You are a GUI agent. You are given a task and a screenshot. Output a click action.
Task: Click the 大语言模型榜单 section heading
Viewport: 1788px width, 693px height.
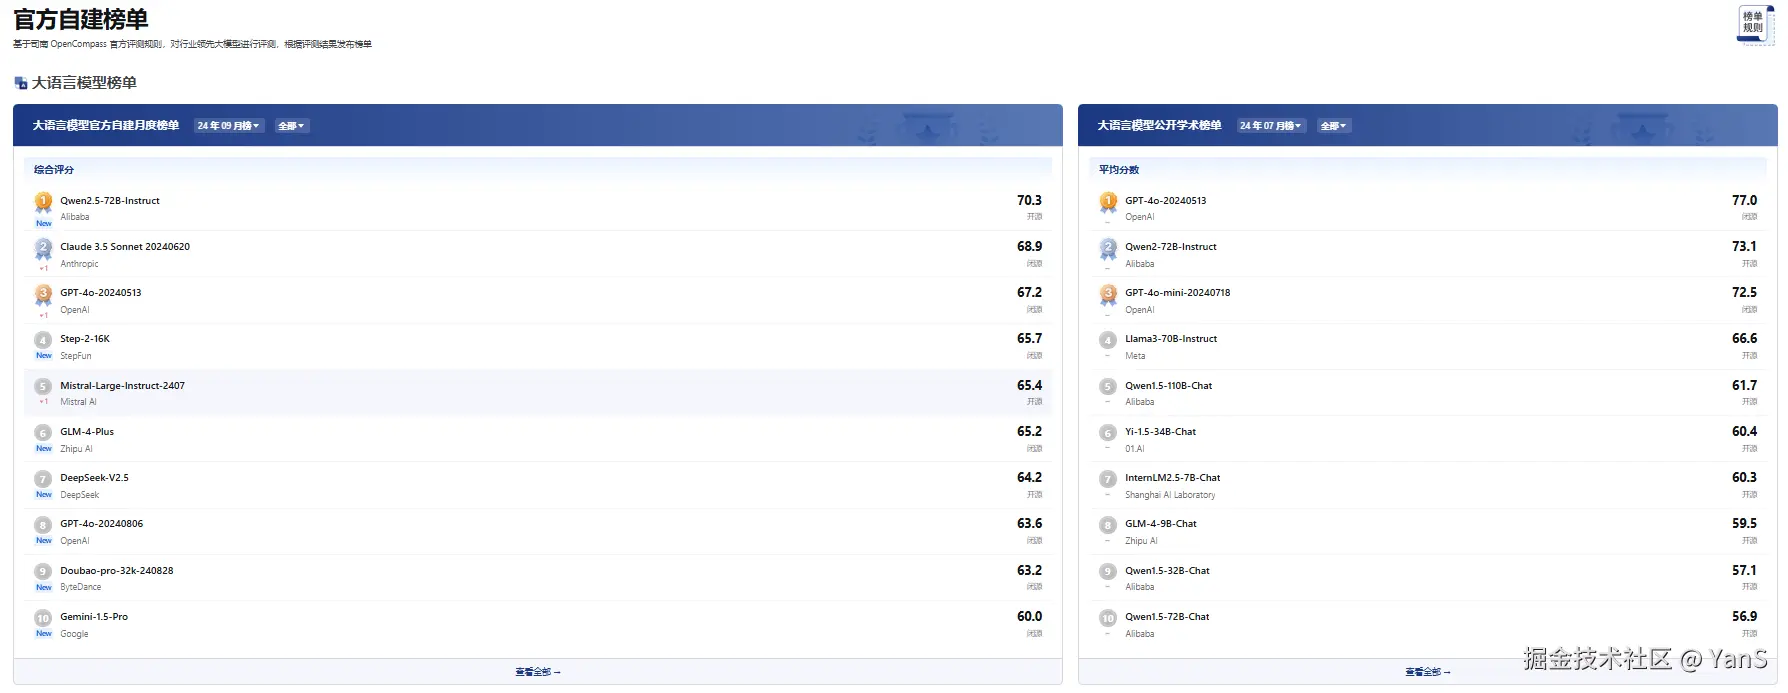click(84, 83)
